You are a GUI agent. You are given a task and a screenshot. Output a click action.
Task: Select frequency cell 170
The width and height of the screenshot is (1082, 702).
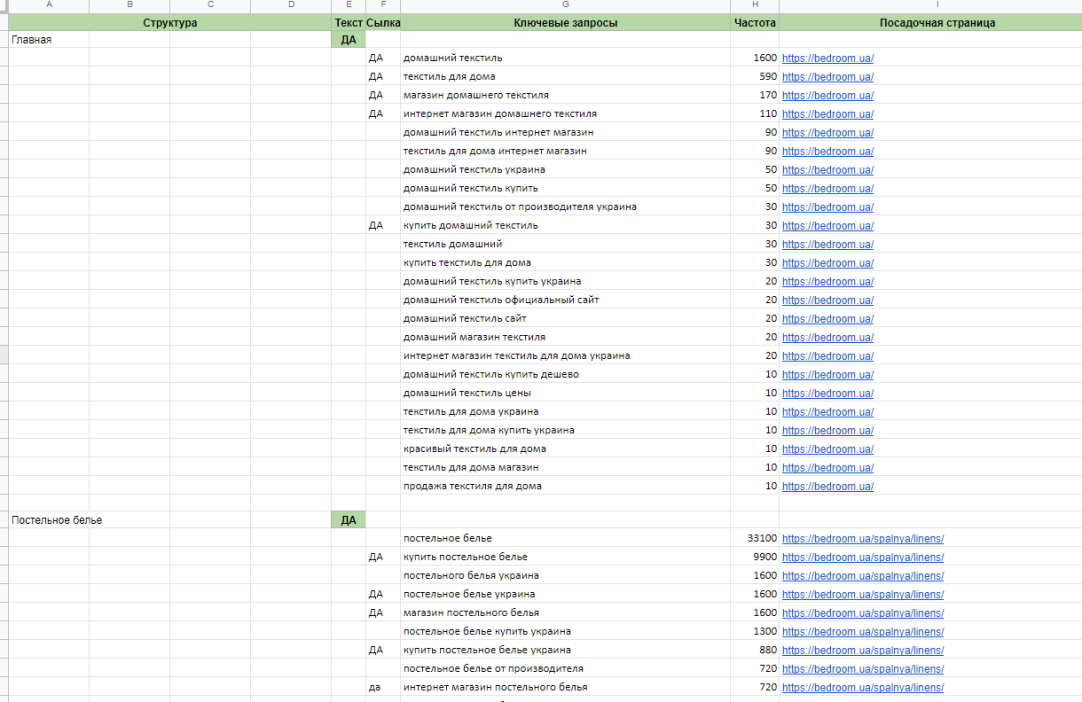click(x=755, y=95)
